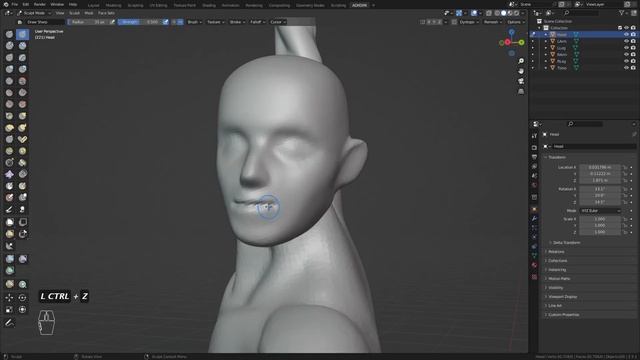Open the Tool properties tab icon
The width and height of the screenshot is (640, 360).
point(534,136)
